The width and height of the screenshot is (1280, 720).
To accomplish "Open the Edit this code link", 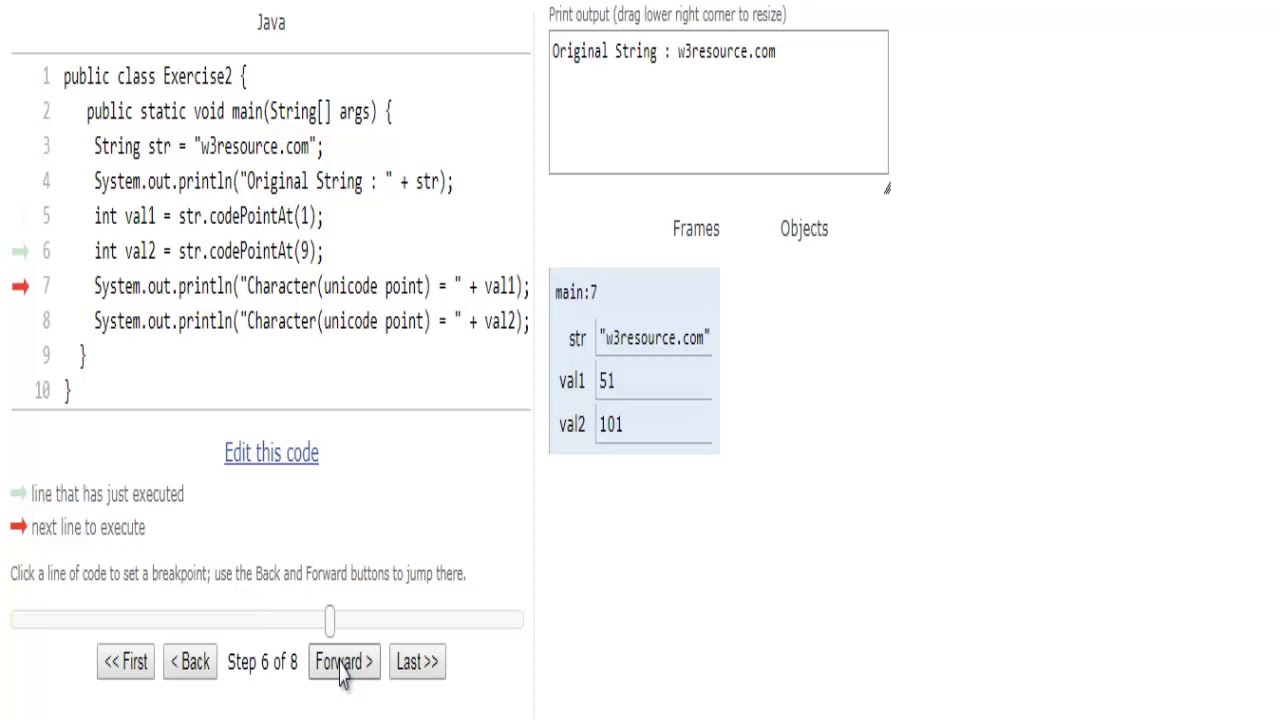I will click(271, 453).
